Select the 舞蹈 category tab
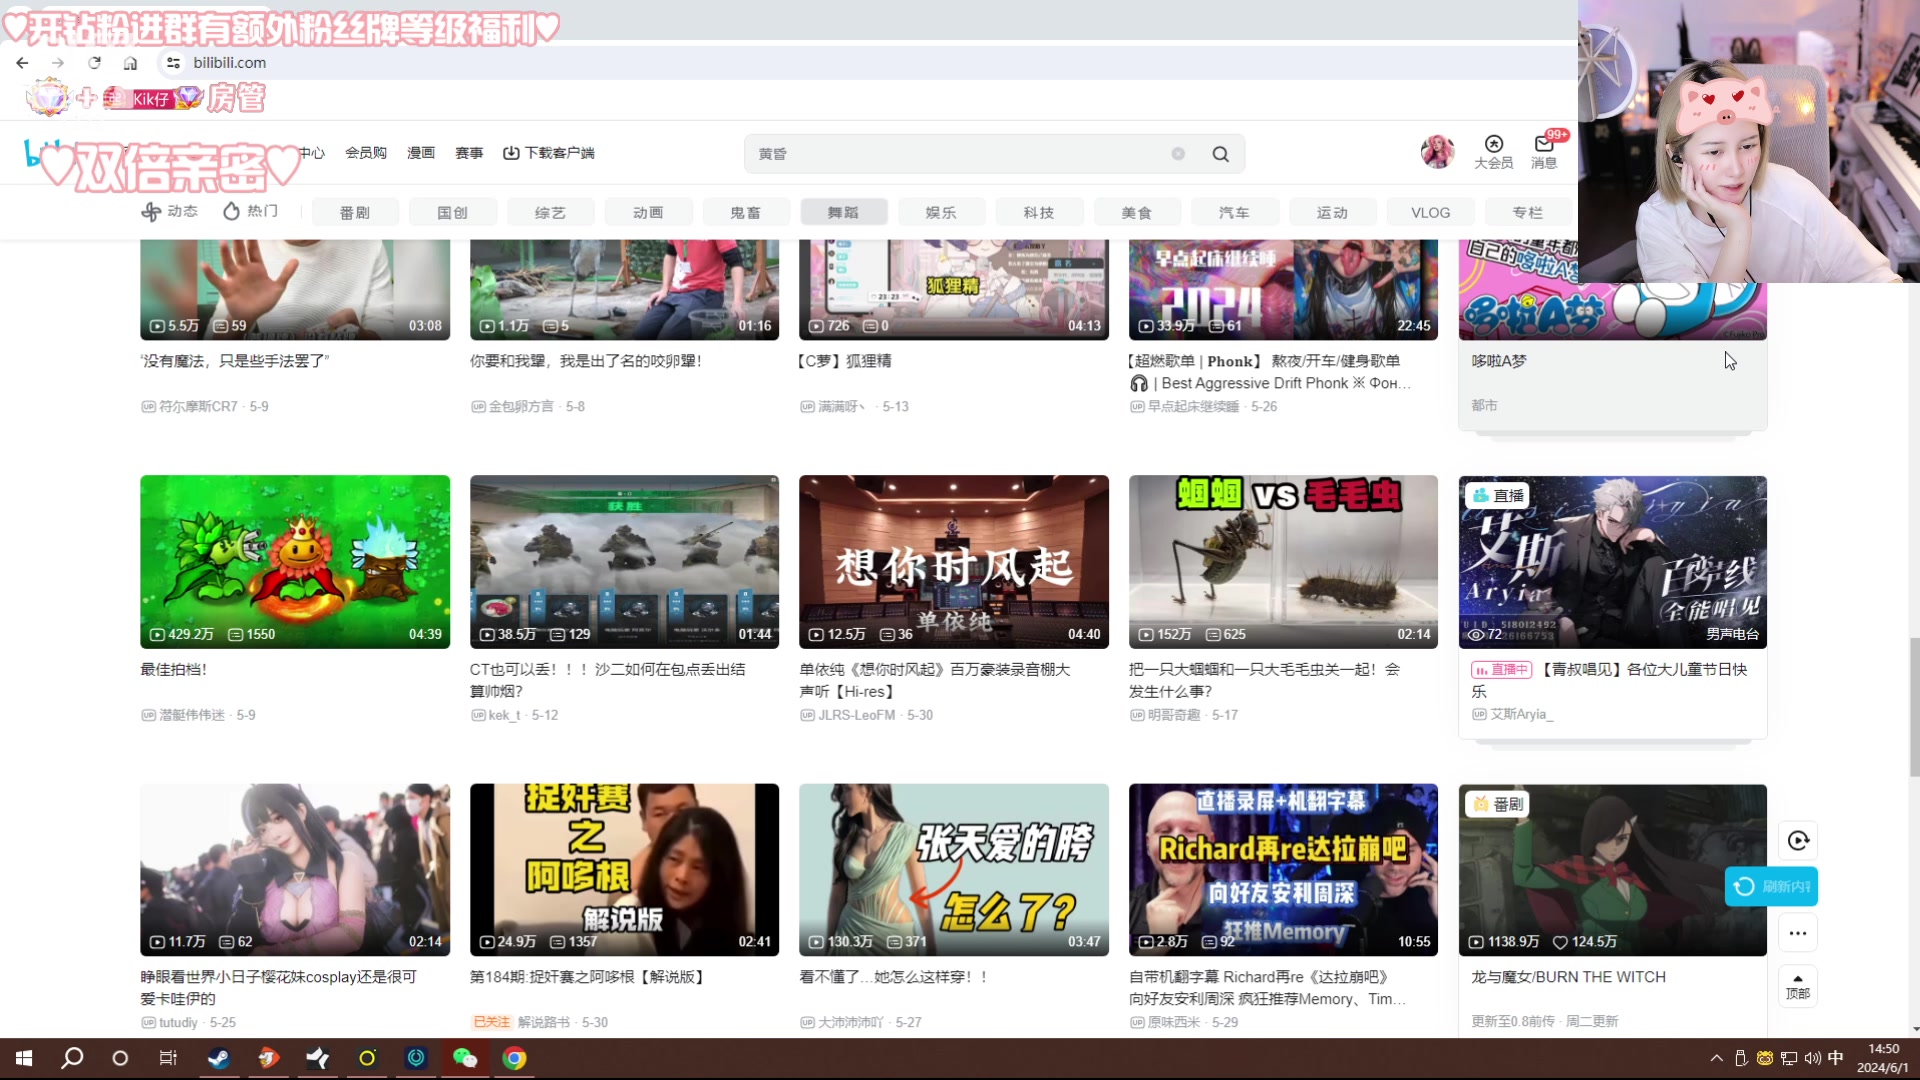1920x1080 pixels. coord(844,212)
